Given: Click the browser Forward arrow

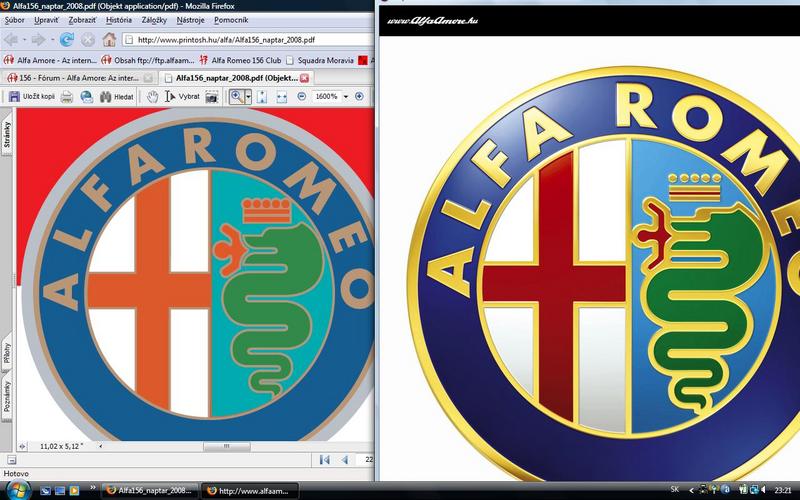Looking at the screenshot, I should point(38,39).
